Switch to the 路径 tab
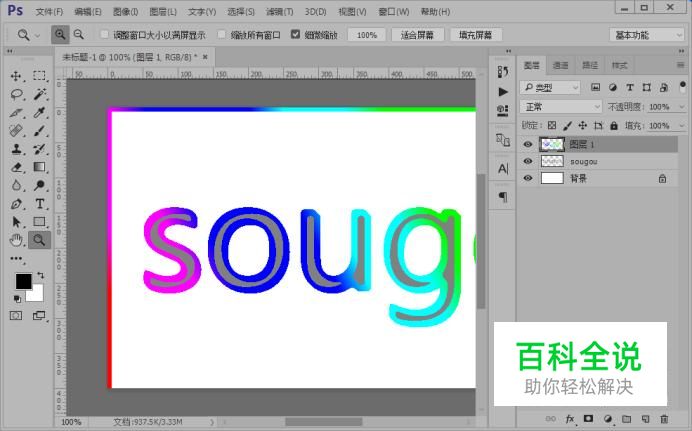 [590, 65]
